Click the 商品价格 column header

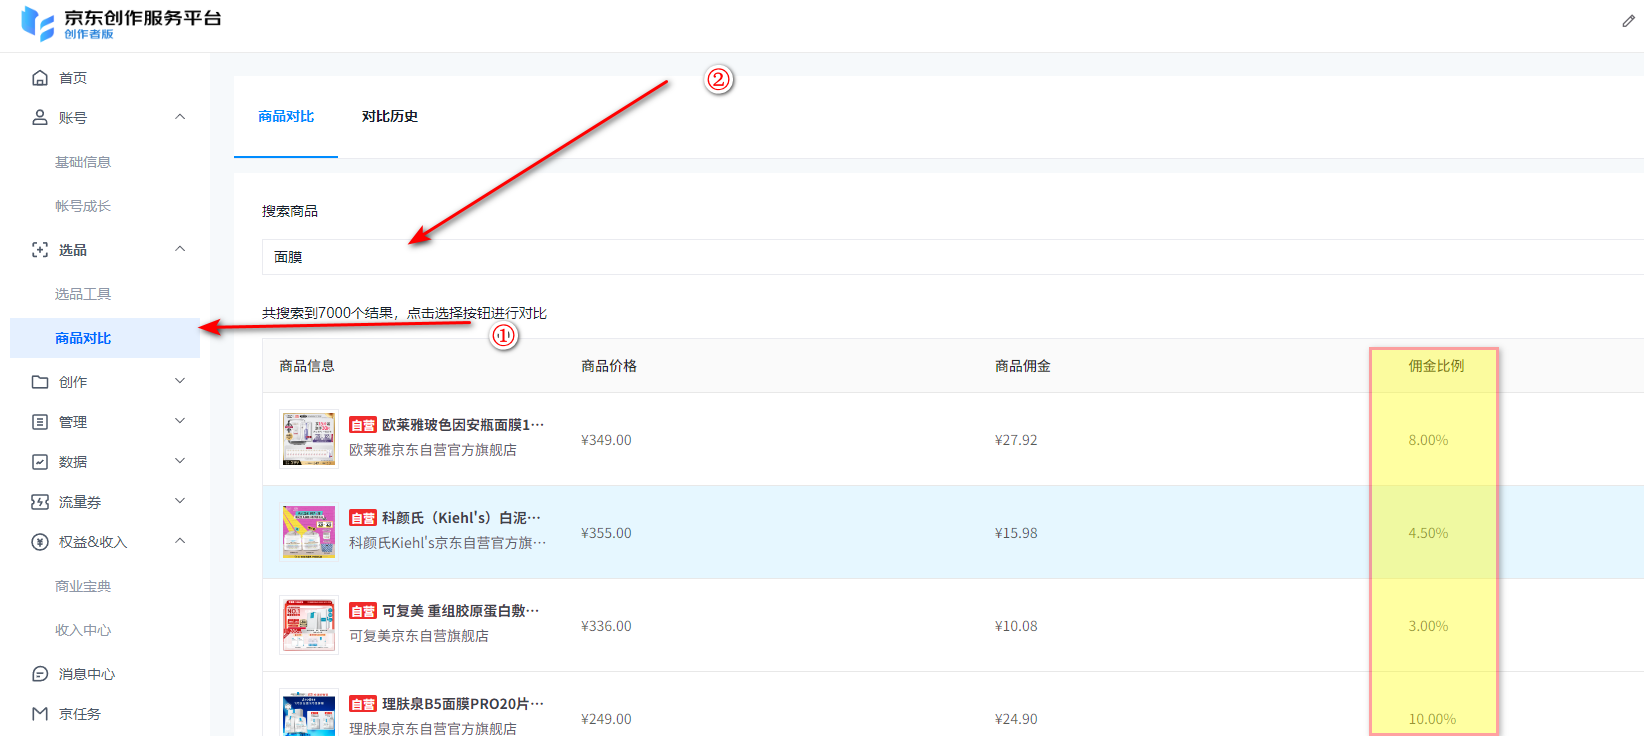[609, 366]
